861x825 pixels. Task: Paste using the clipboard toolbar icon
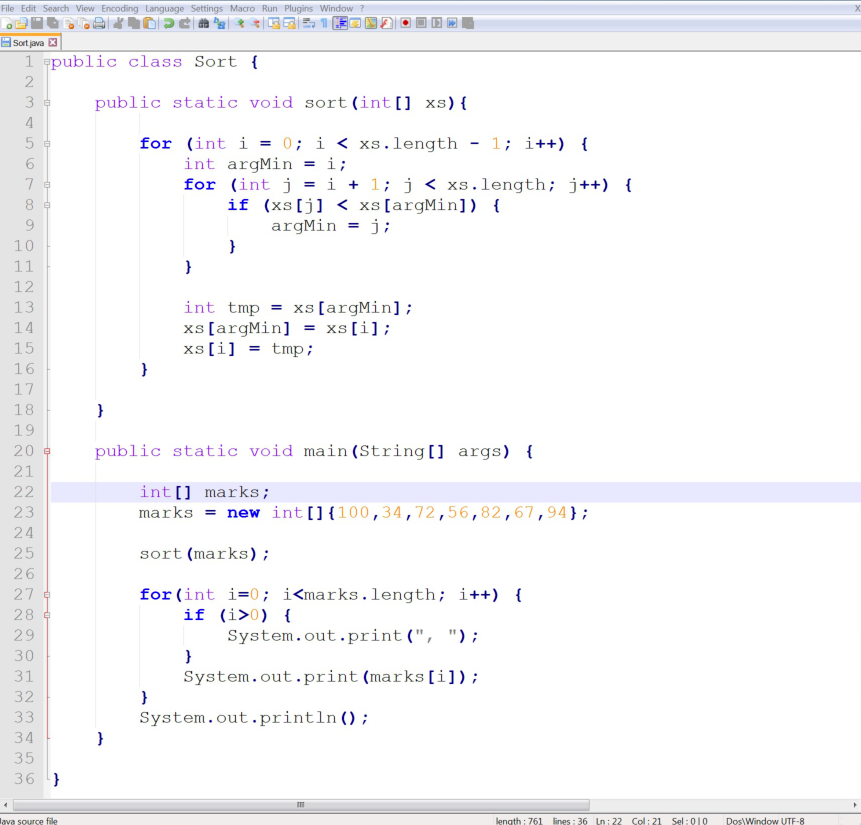pyautogui.click(x=149, y=23)
